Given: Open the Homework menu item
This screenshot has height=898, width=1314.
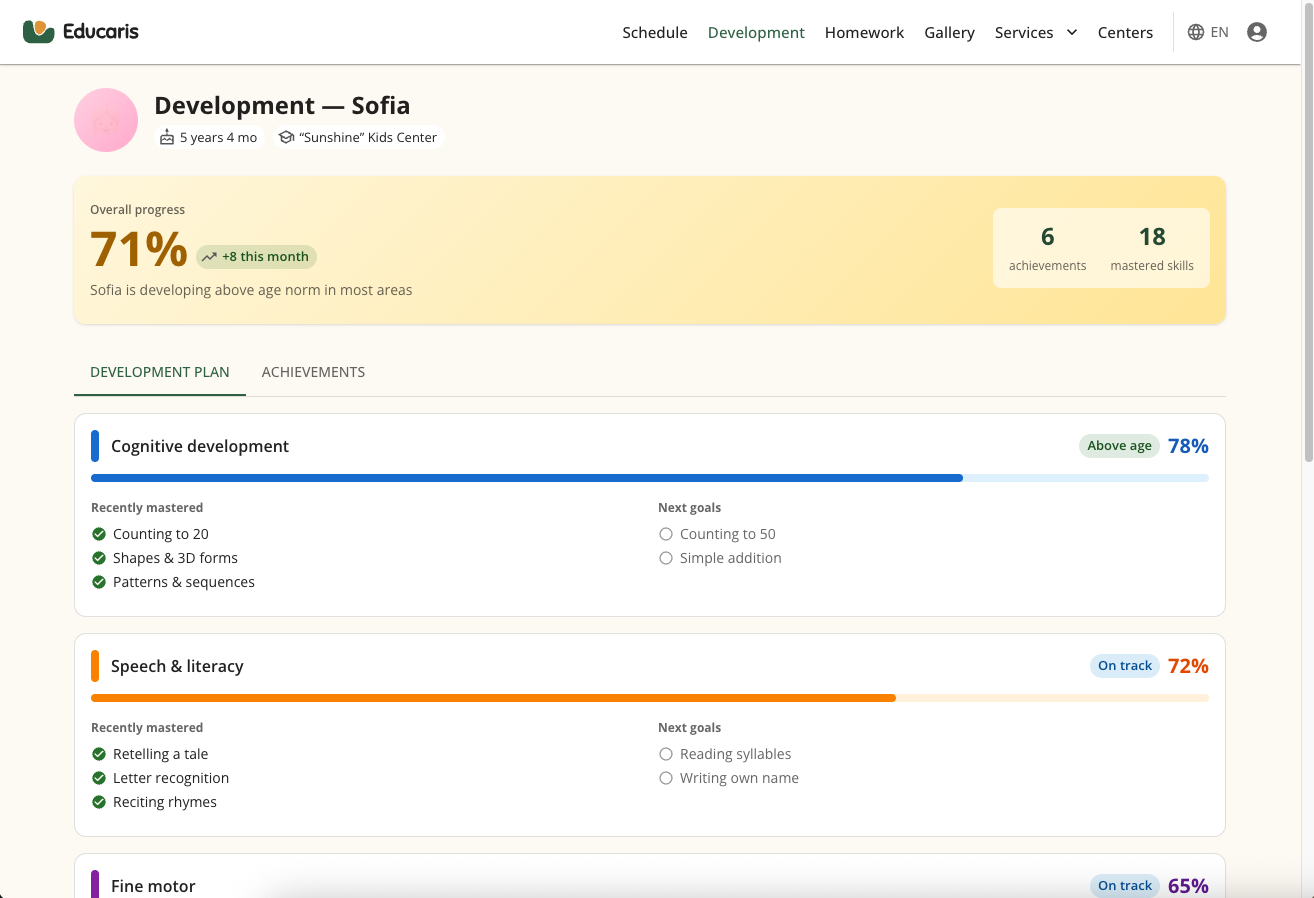Looking at the screenshot, I should (x=864, y=32).
